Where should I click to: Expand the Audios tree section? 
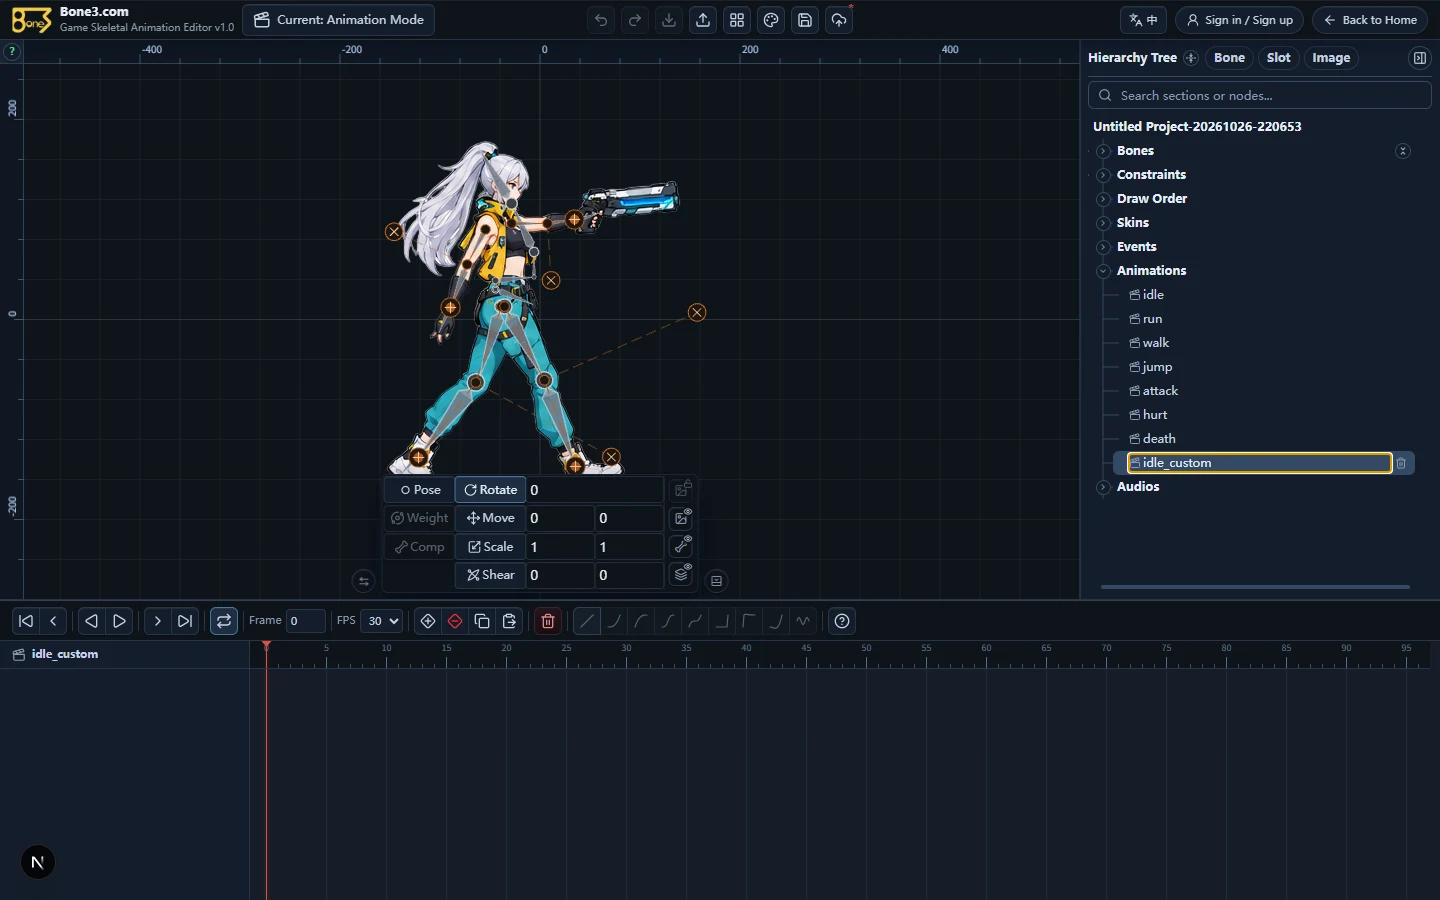click(1103, 487)
